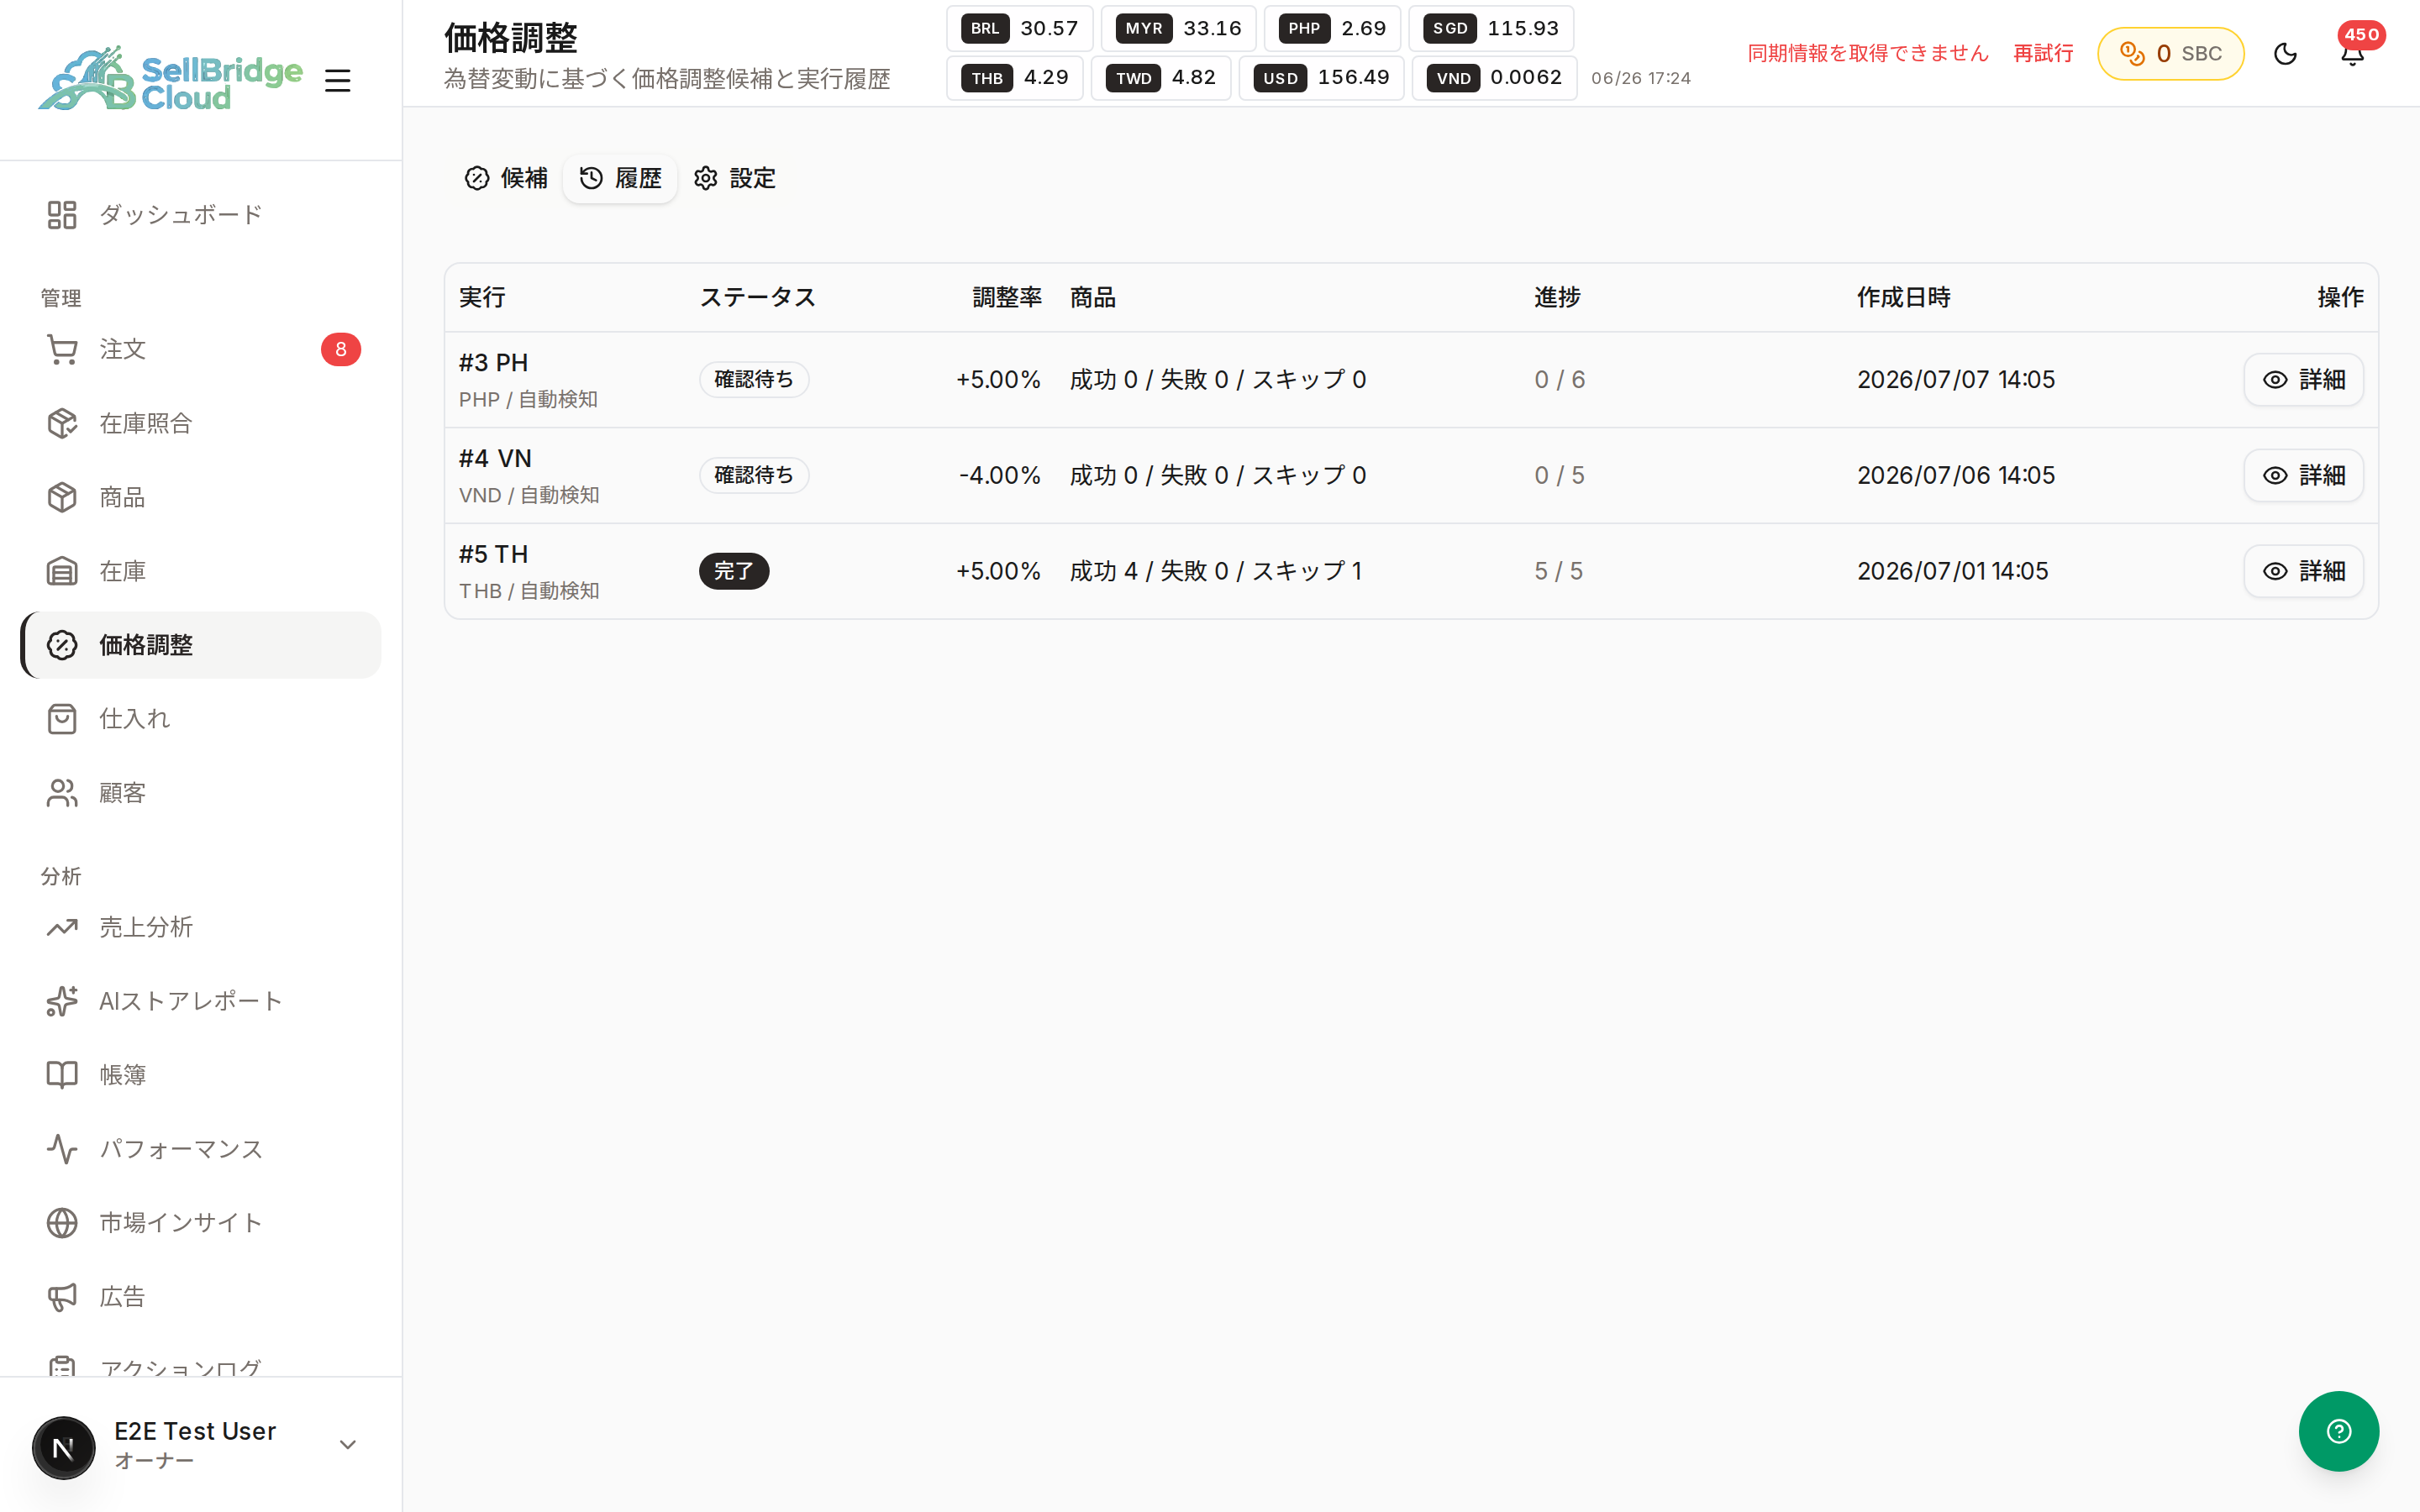Click the USD exchange rate chip
Screen dimensions: 2420x1512
(1321, 78)
